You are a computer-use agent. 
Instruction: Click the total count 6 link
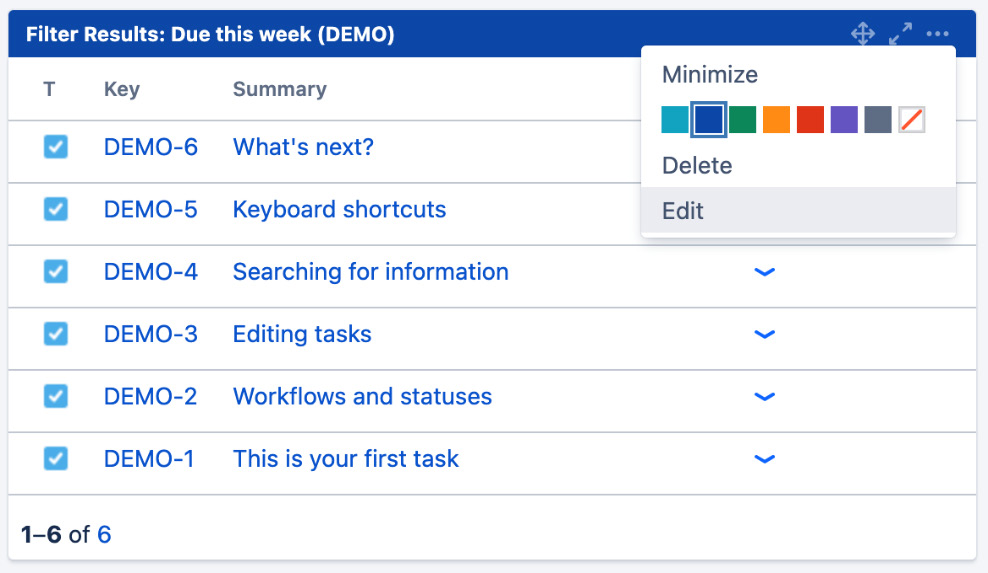point(104,535)
